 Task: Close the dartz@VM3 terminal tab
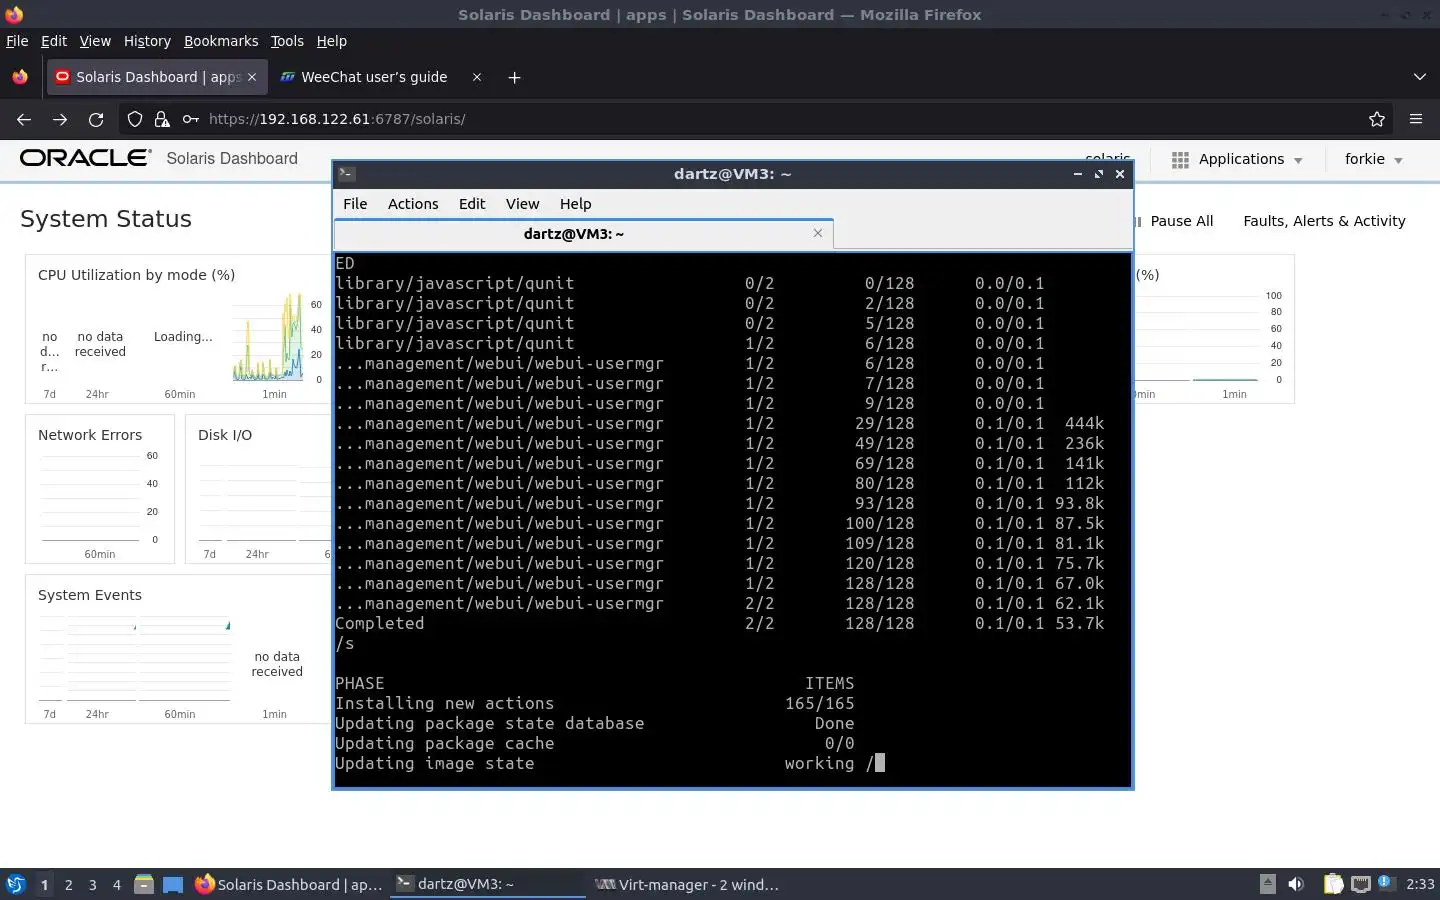click(x=818, y=233)
